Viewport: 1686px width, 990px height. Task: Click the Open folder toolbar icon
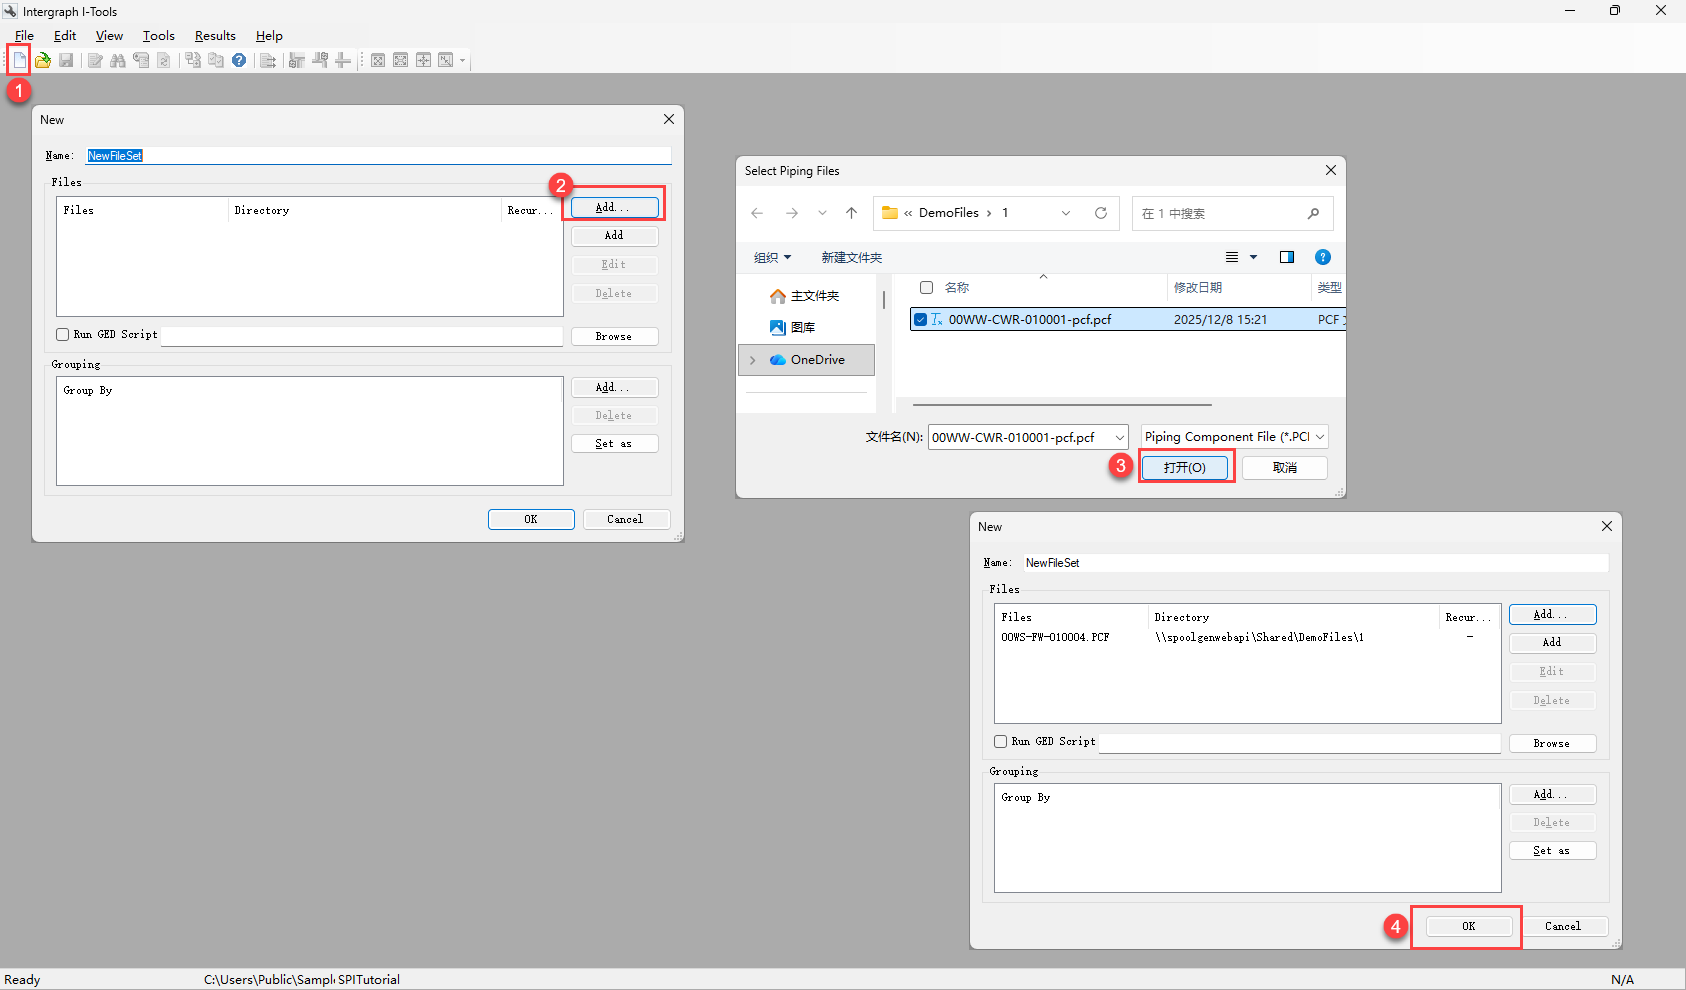coord(43,60)
